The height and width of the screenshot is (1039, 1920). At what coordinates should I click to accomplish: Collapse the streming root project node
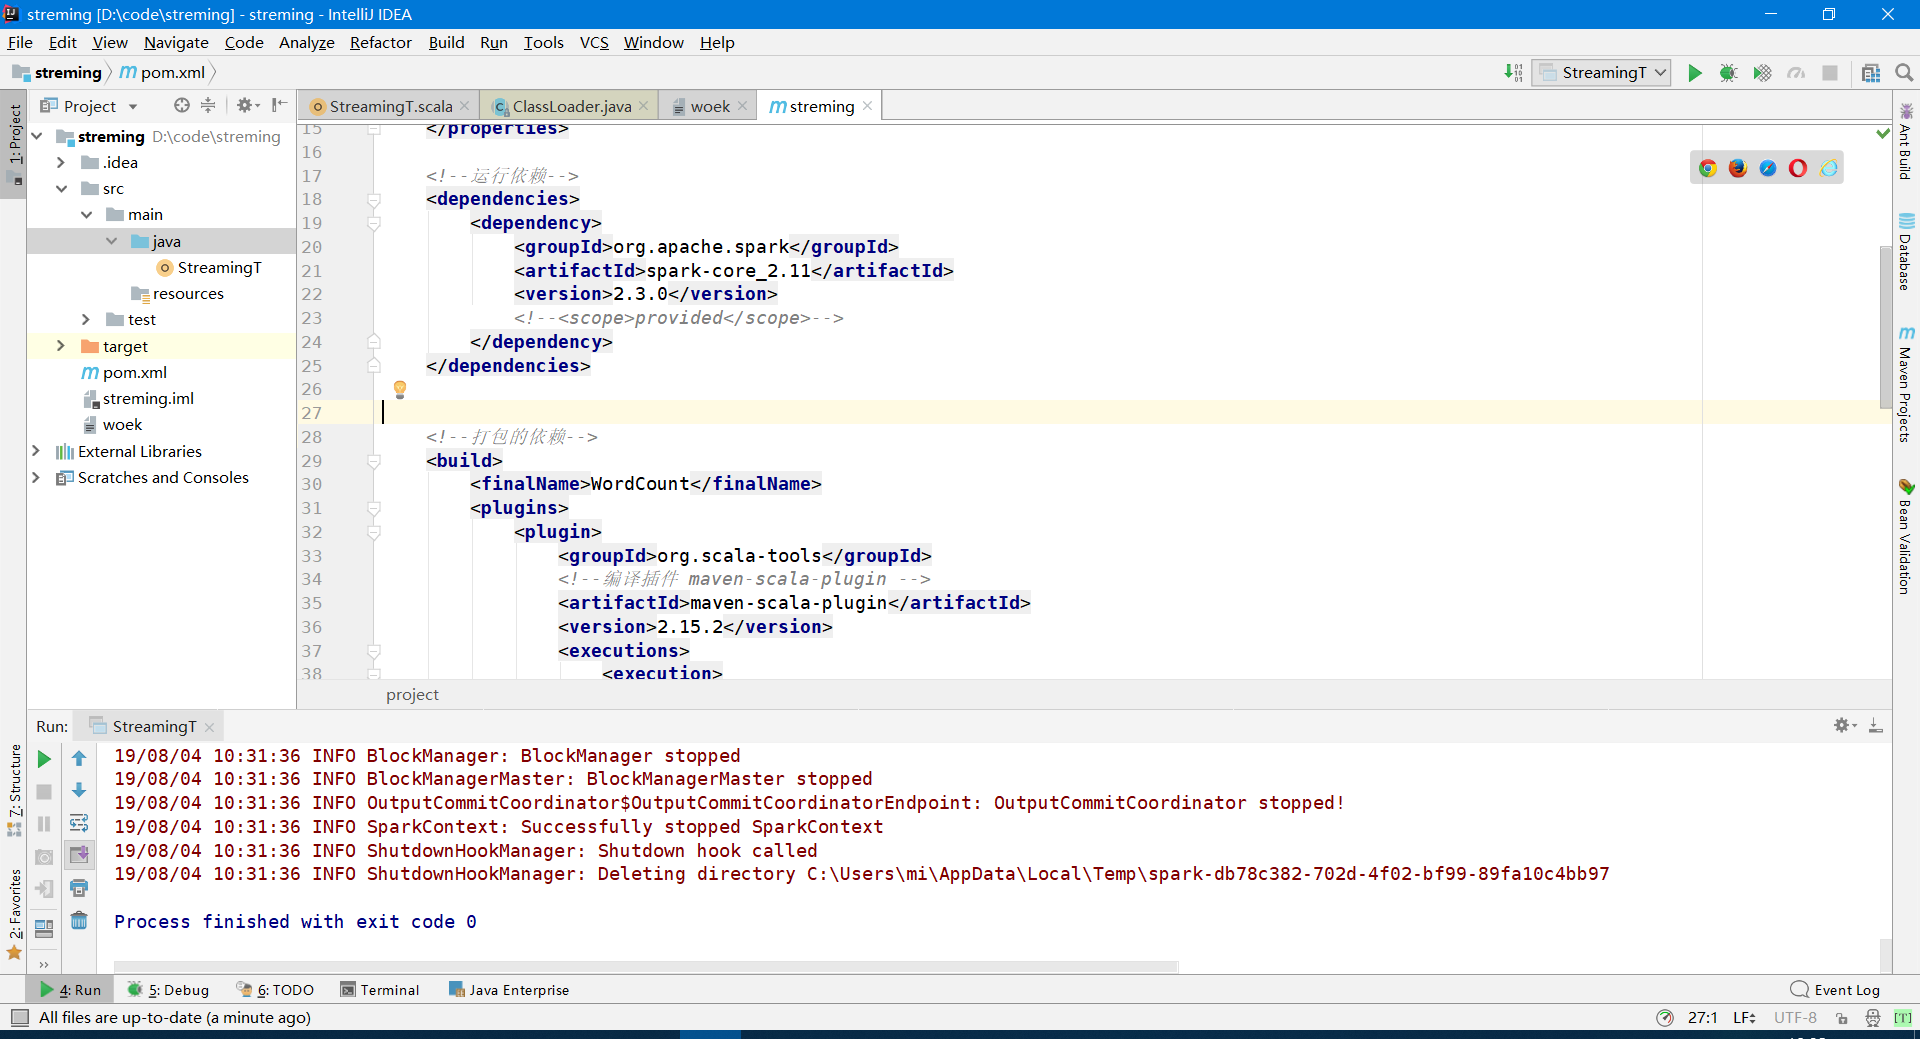[x=37, y=136]
